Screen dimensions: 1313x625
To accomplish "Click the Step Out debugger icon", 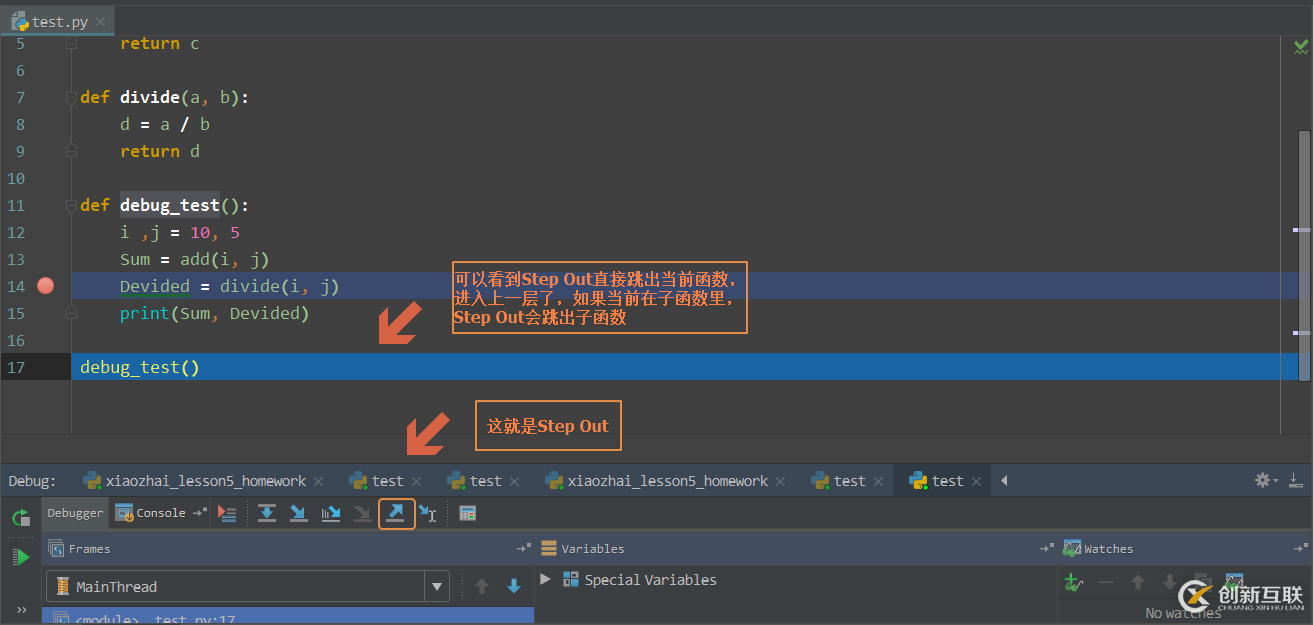I will (396, 513).
